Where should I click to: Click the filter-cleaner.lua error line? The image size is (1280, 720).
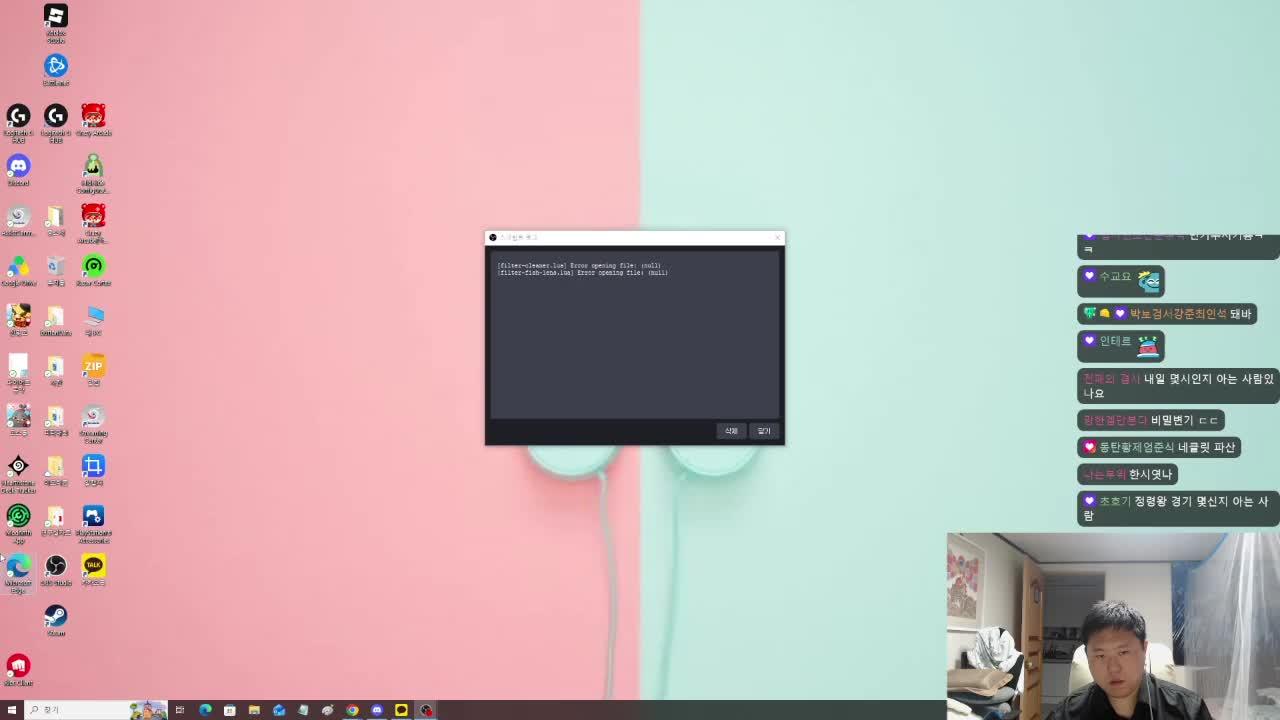coord(579,266)
